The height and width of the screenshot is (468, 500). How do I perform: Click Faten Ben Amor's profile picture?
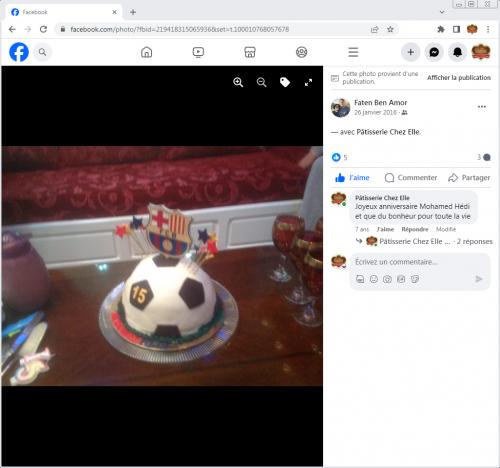[x=340, y=108]
